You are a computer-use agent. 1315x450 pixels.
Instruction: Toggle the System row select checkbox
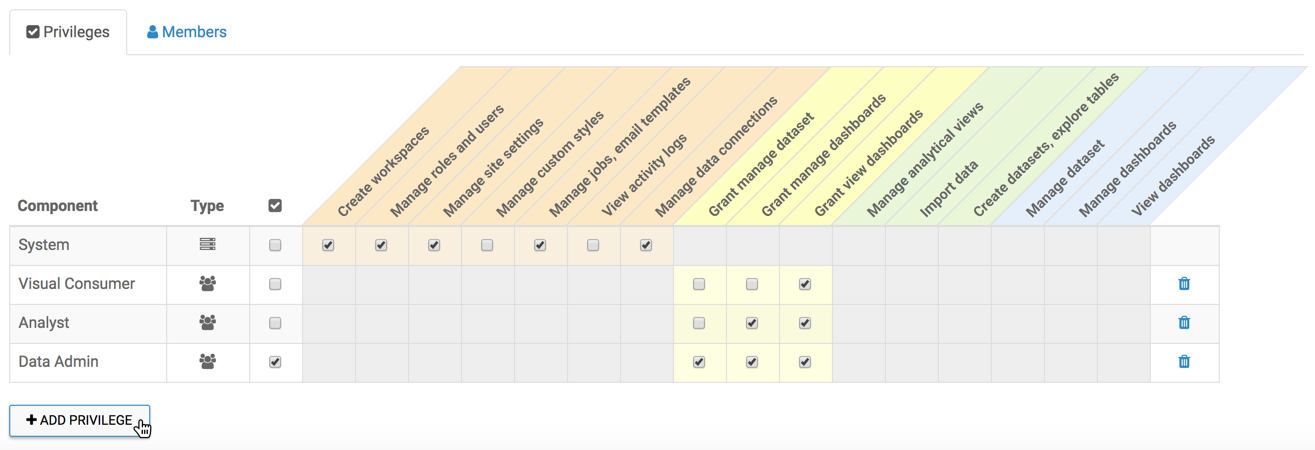point(275,245)
